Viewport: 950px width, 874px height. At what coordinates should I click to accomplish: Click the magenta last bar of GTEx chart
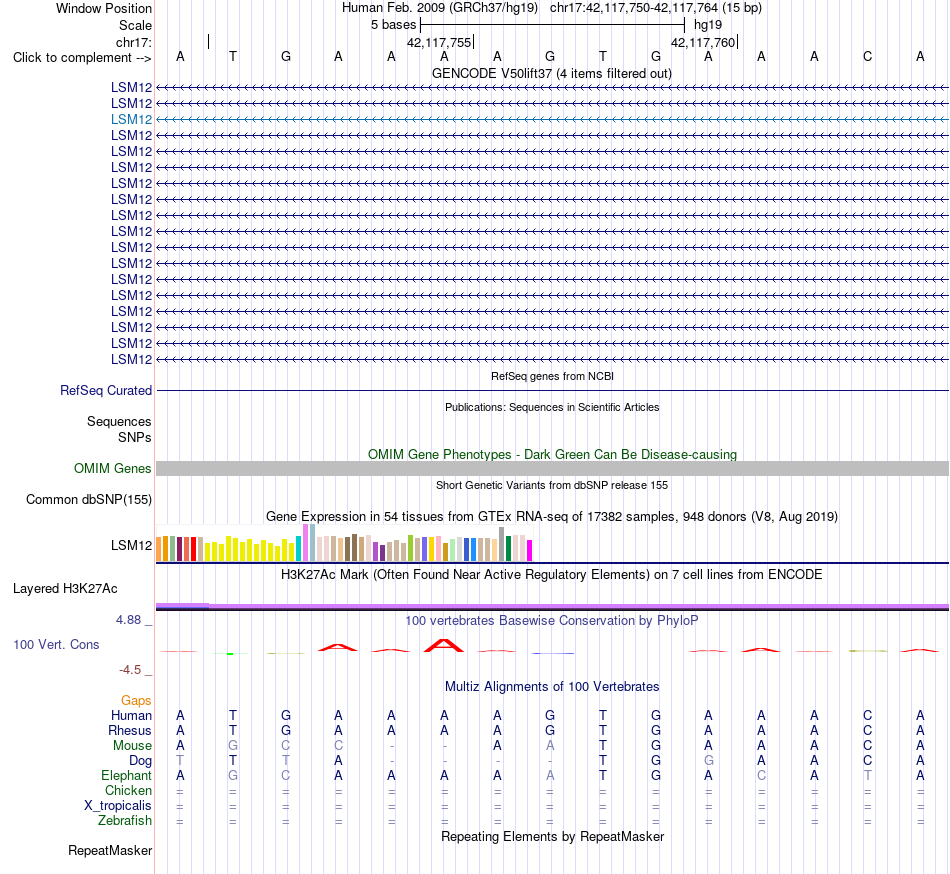(x=529, y=550)
